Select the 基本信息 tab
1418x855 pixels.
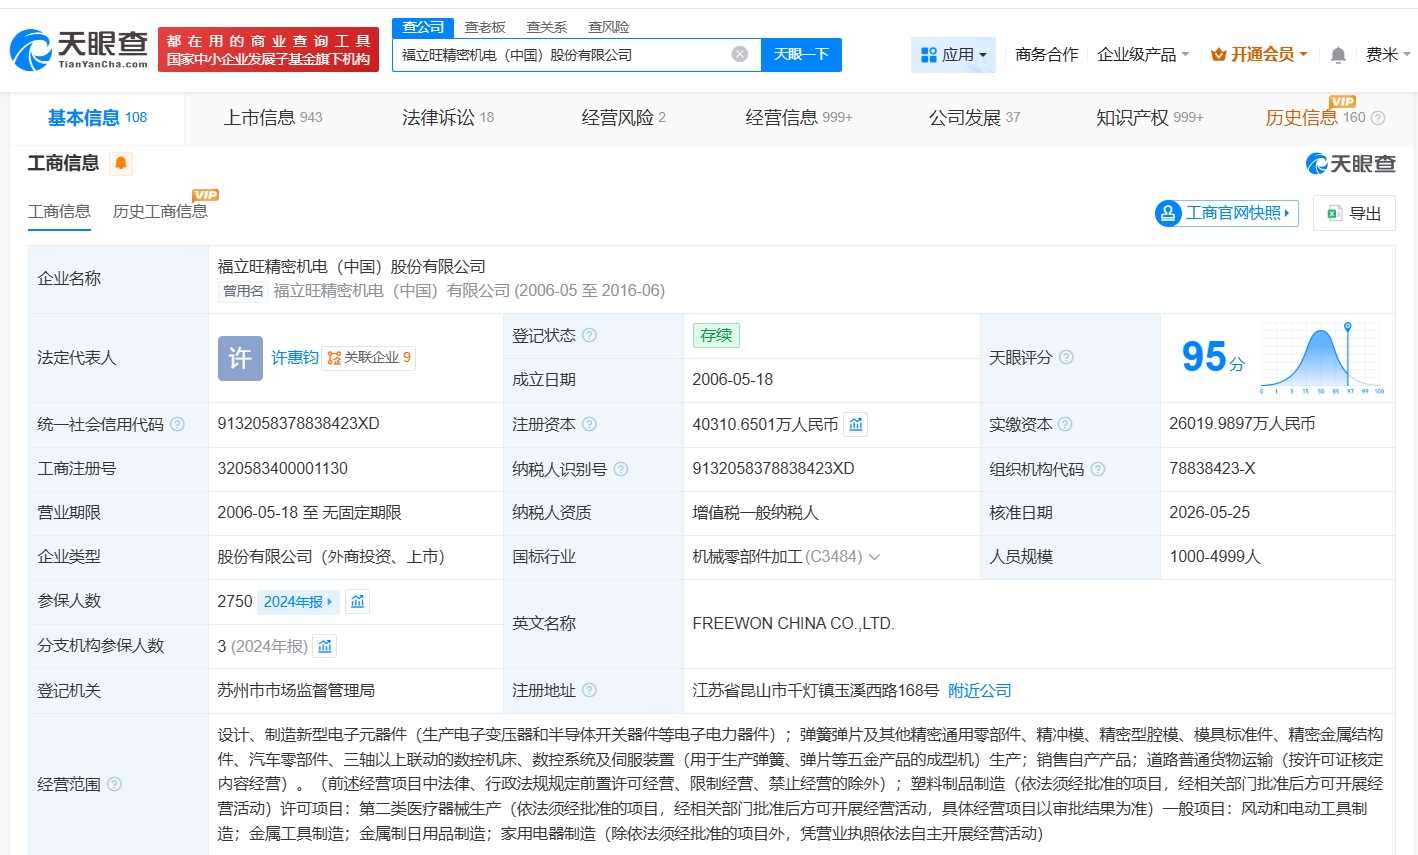coord(97,118)
